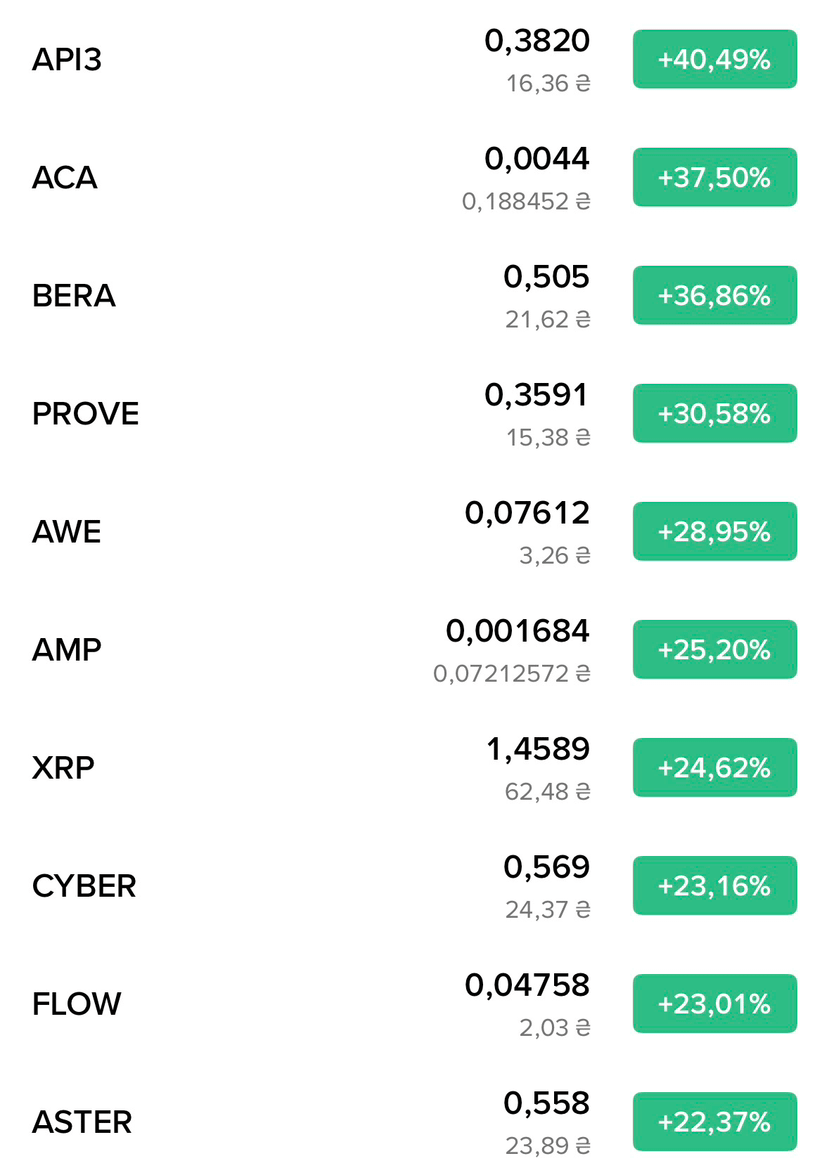Open the API3 coin row

pos(414,59)
